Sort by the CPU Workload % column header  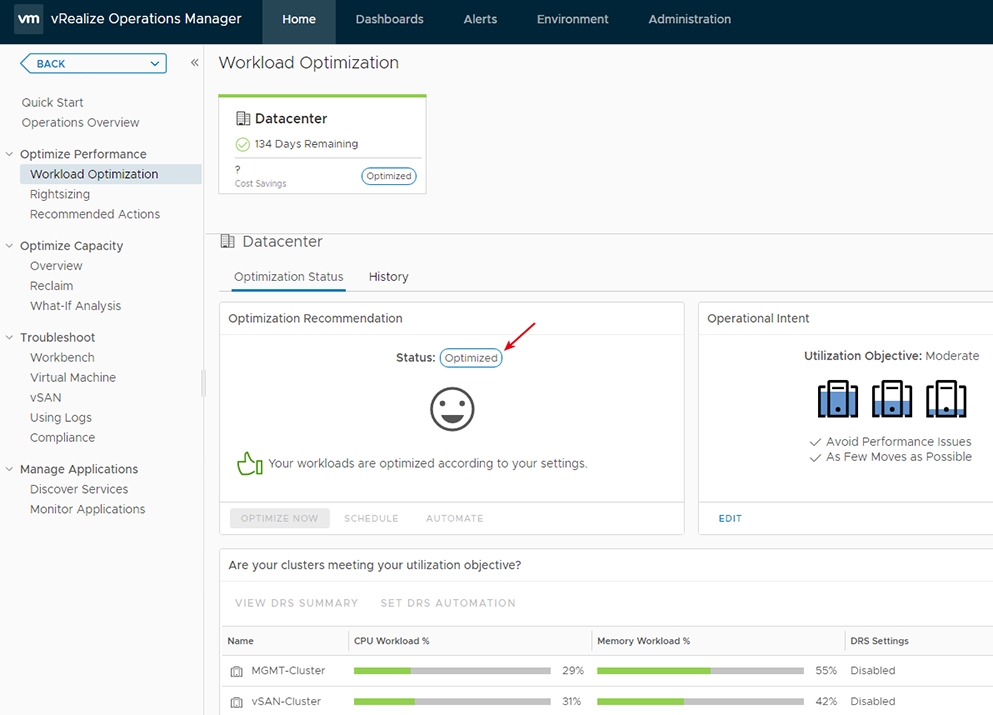(391, 641)
